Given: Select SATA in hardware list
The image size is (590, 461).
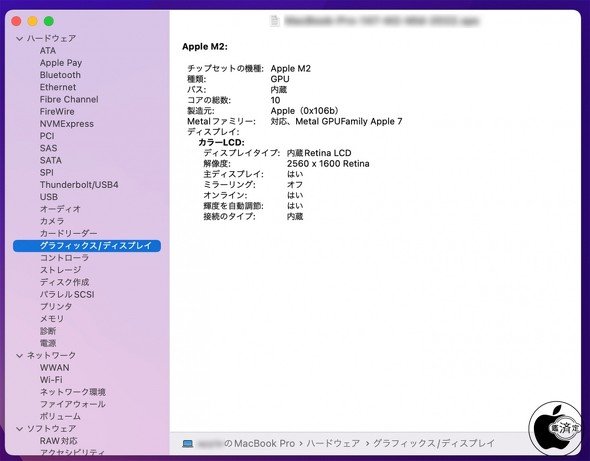Looking at the screenshot, I should pos(51,160).
